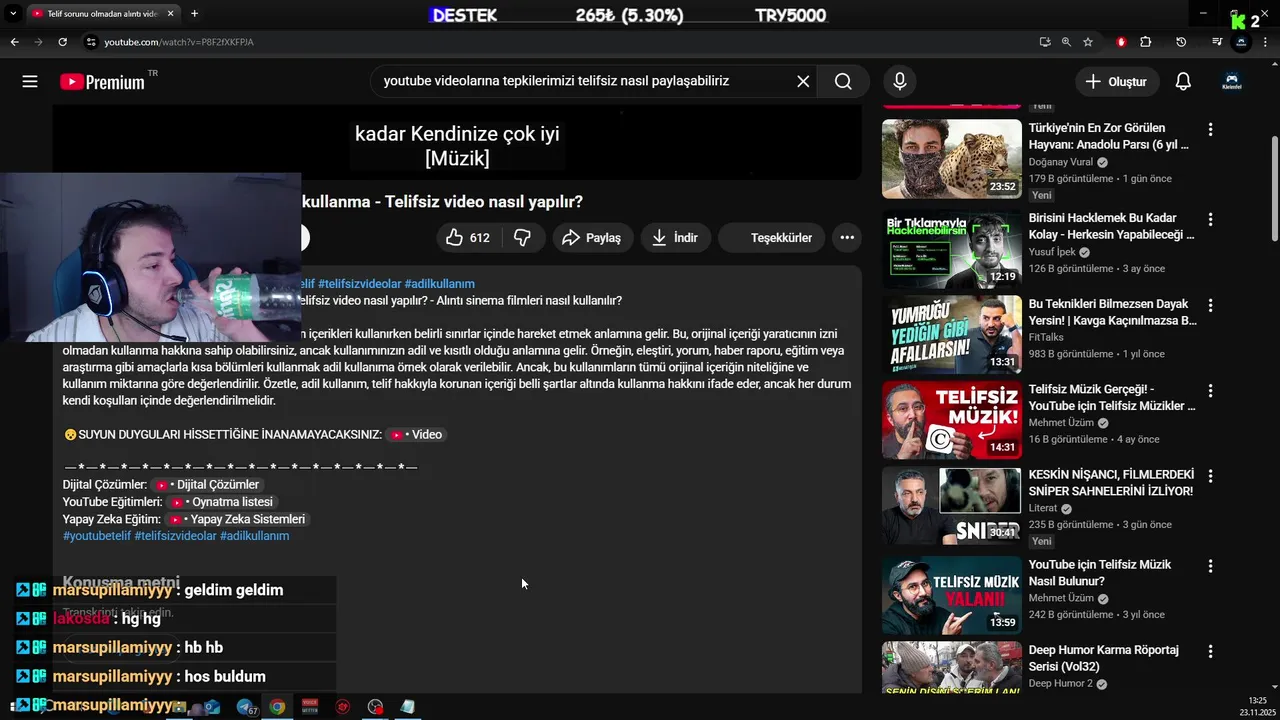The width and height of the screenshot is (1280, 720).
Task: Open Chrome from the taskbar
Action: [x=277, y=707]
